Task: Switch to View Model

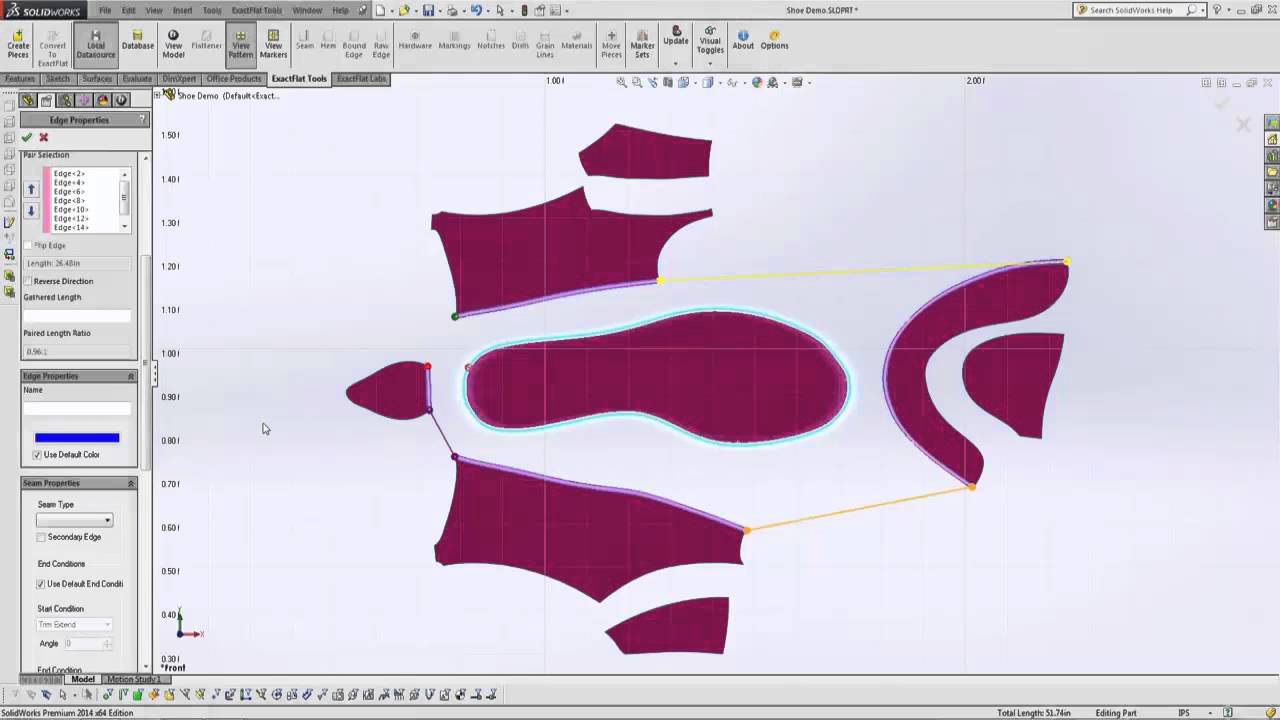Action: [174, 44]
